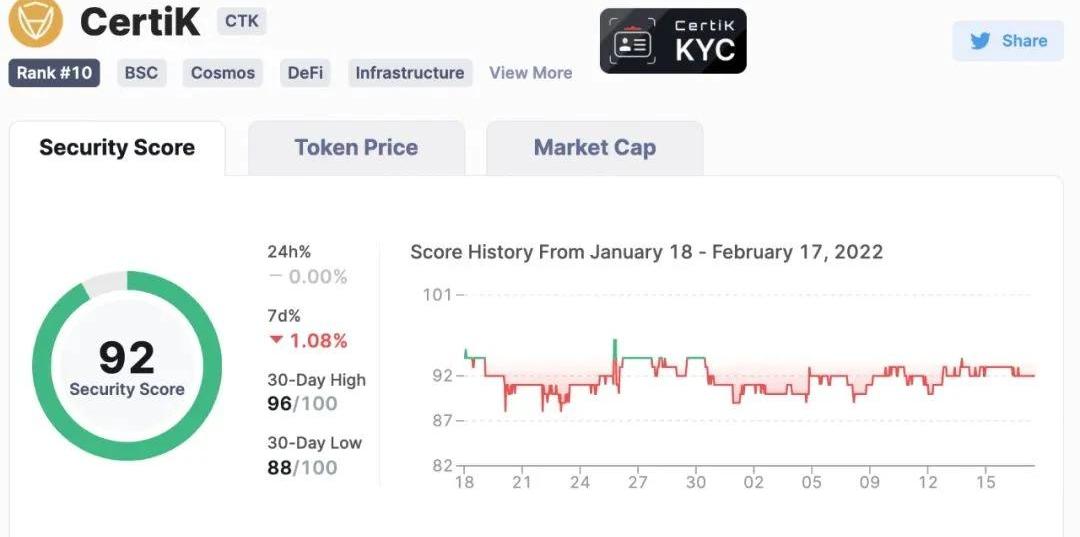Click the 30-Day Low value 88/100
The height and width of the screenshot is (537, 1080).
click(302, 467)
